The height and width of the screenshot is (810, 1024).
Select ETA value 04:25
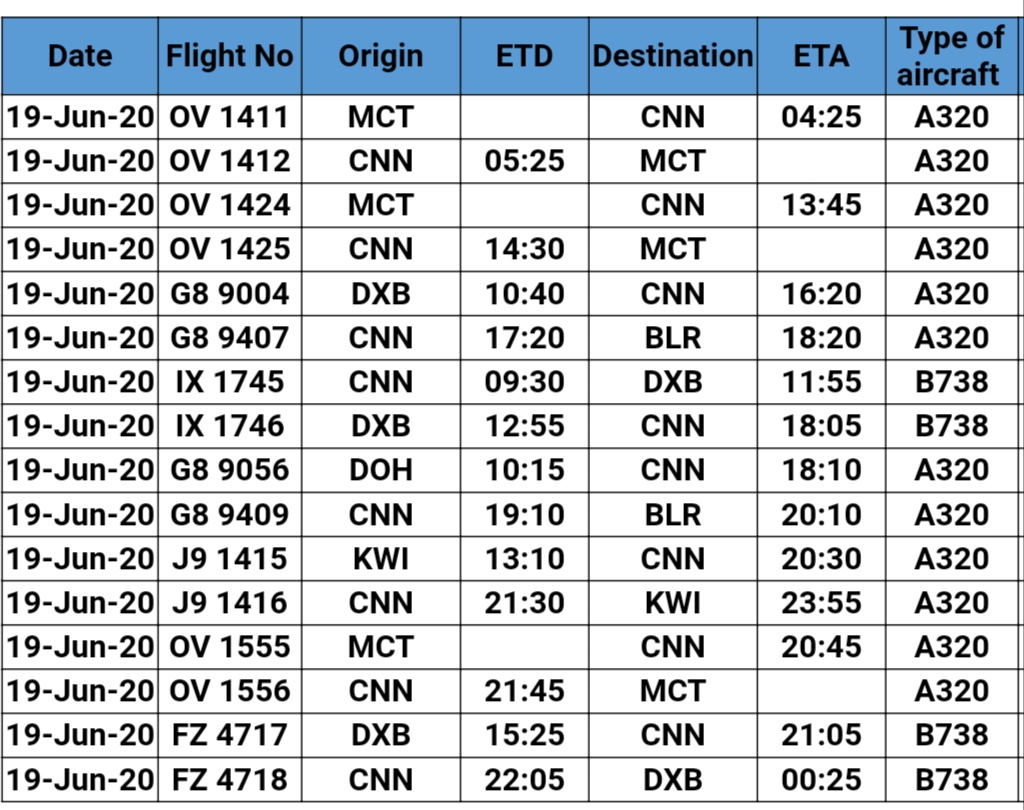tap(822, 117)
